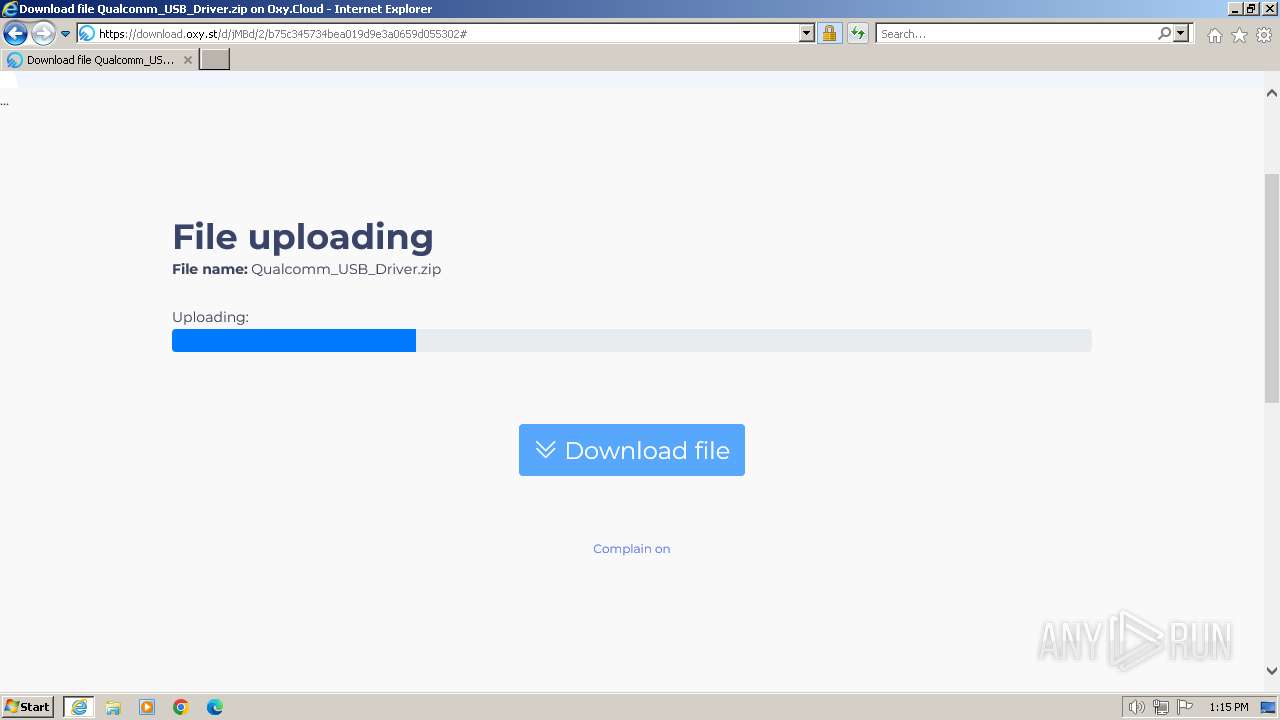Select the Download file Qualcomm_US... tab
The width and height of the screenshot is (1280, 720).
99,60
